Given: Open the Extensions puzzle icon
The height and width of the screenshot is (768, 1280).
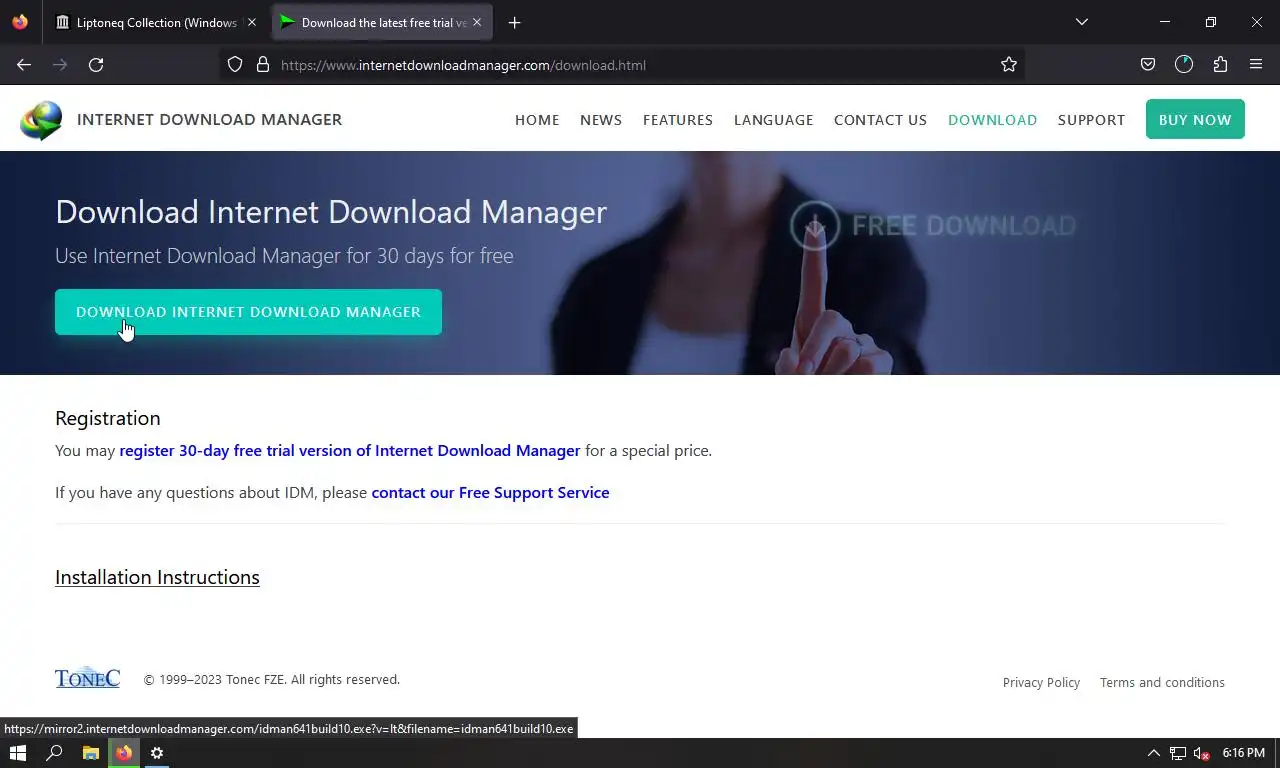Looking at the screenshot, I should (x=1220, y=65).
